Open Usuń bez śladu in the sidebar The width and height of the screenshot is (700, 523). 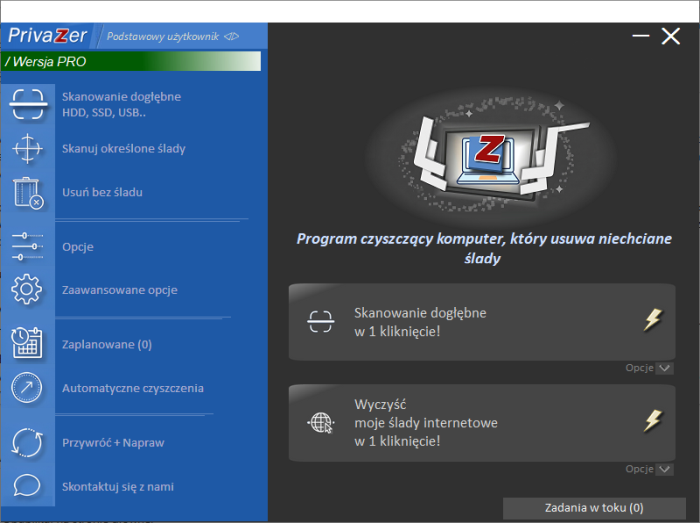coord(102,192)
